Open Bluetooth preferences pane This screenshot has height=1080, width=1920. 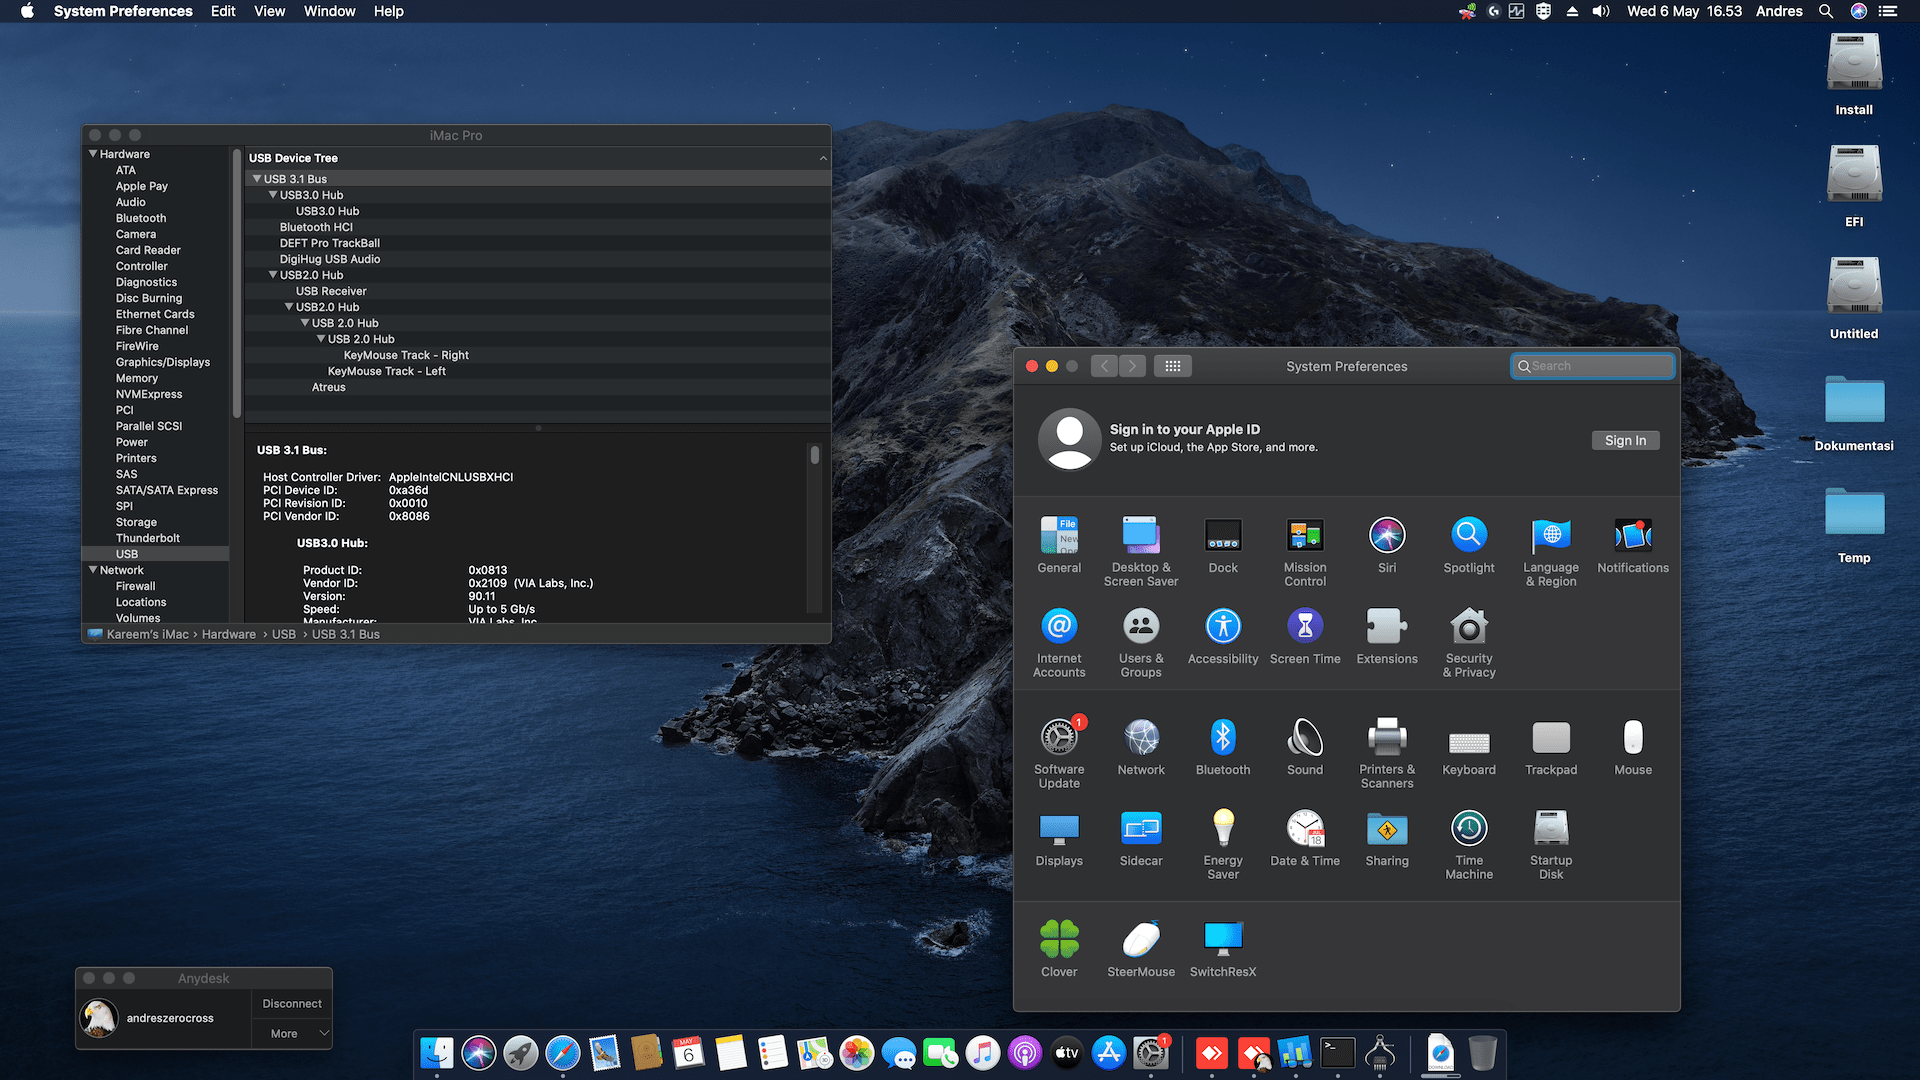click(x=1223, y=747)
